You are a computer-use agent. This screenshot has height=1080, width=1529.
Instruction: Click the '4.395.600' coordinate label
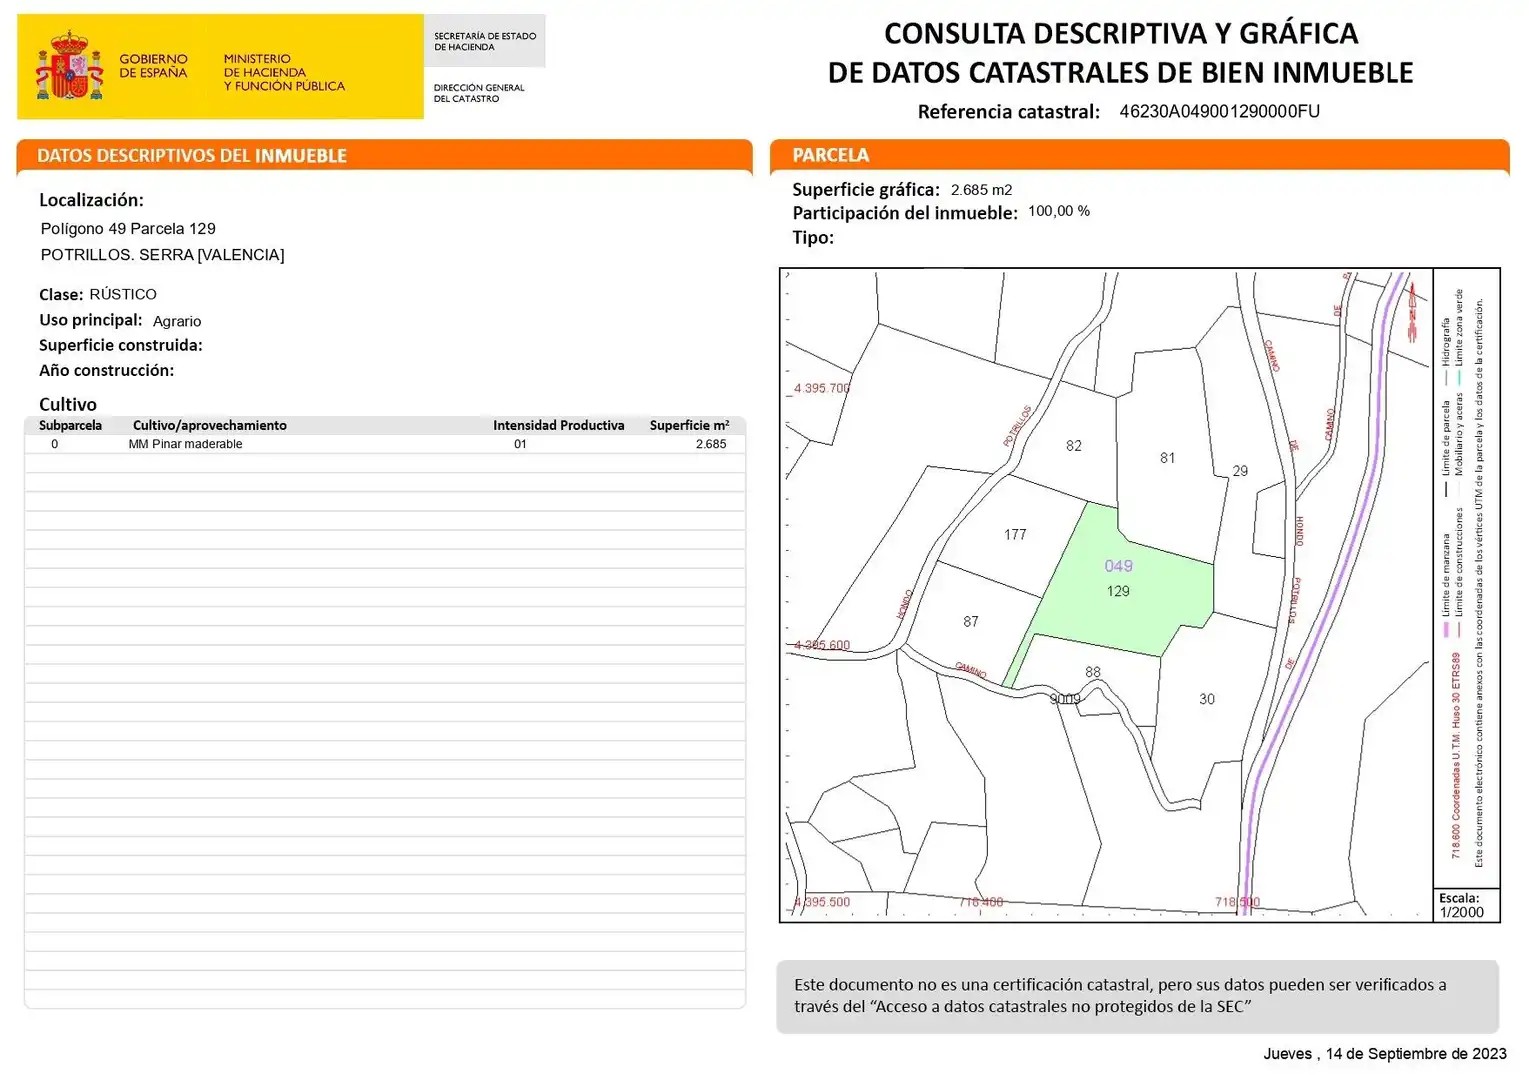click(x=822, y=645)
